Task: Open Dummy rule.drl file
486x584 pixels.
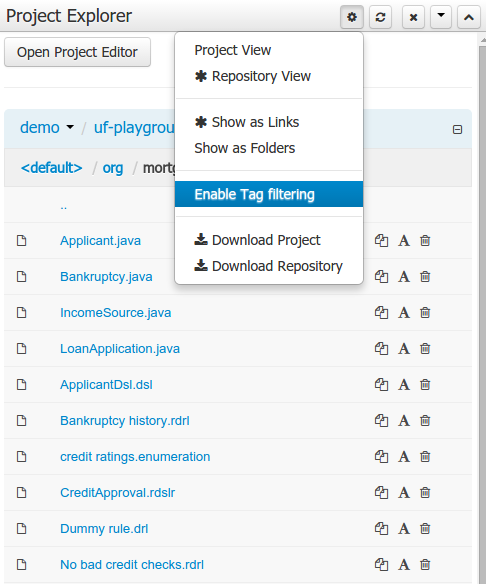Action: point(104,529)
